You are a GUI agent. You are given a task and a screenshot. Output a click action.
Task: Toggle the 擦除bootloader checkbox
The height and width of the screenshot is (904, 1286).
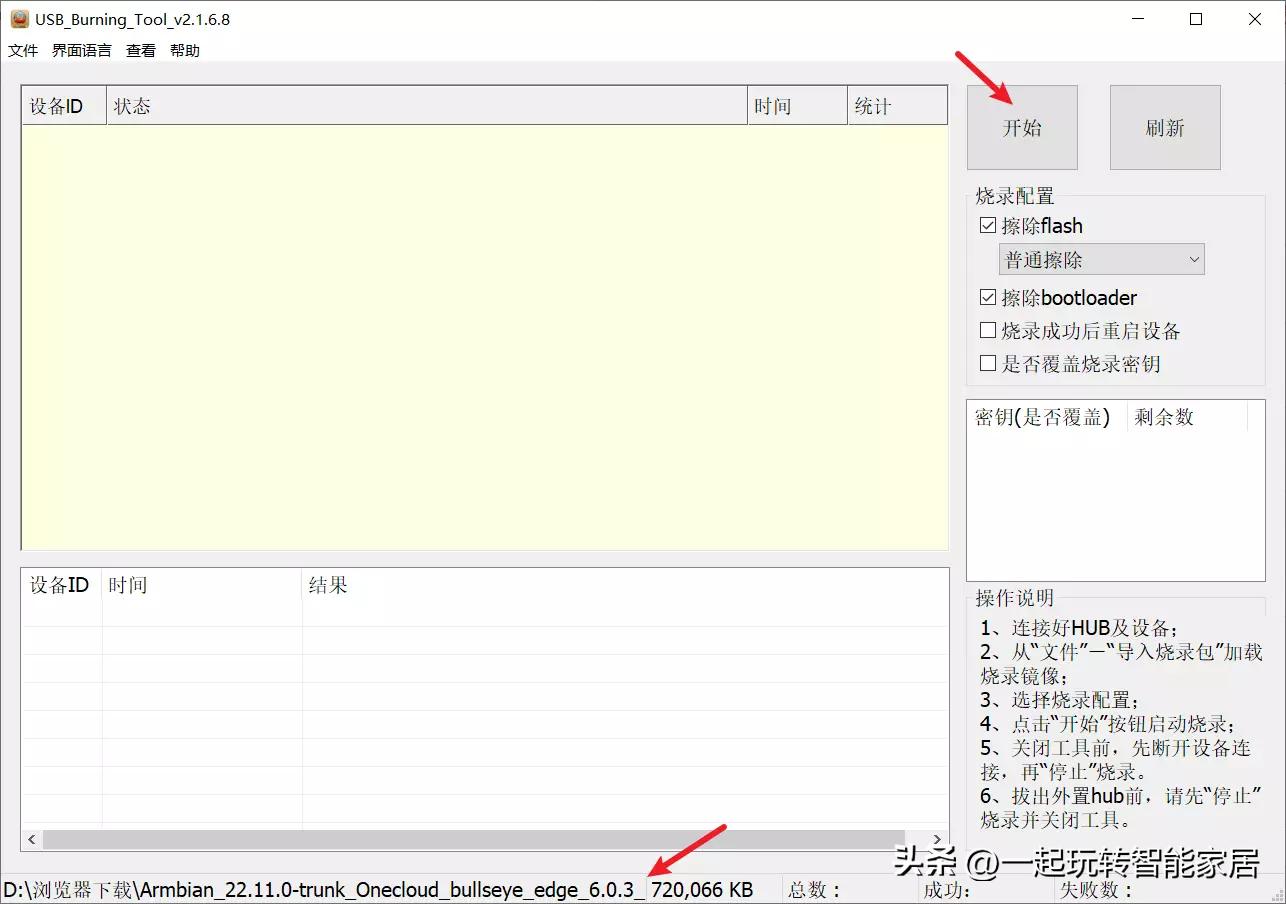[988, 296]
